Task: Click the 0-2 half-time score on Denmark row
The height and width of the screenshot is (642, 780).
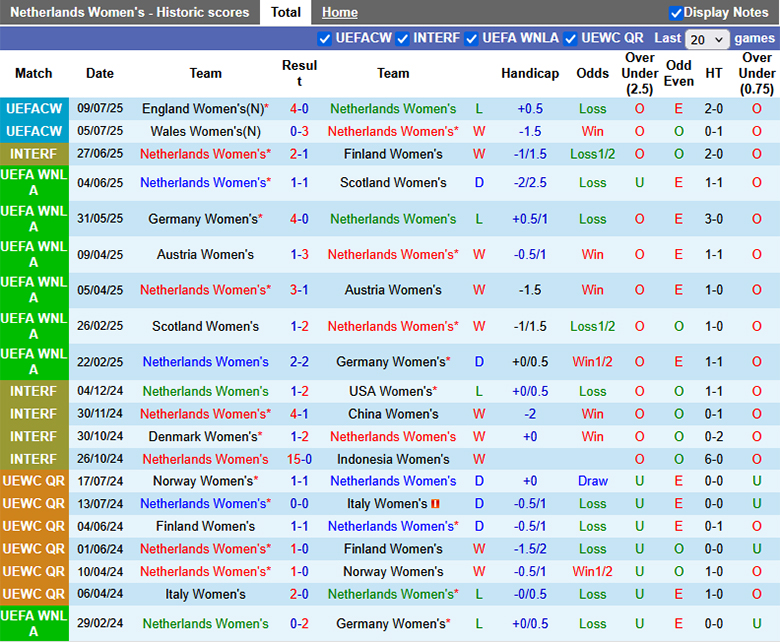Action: pyautogui.click(x=713, y=437)
